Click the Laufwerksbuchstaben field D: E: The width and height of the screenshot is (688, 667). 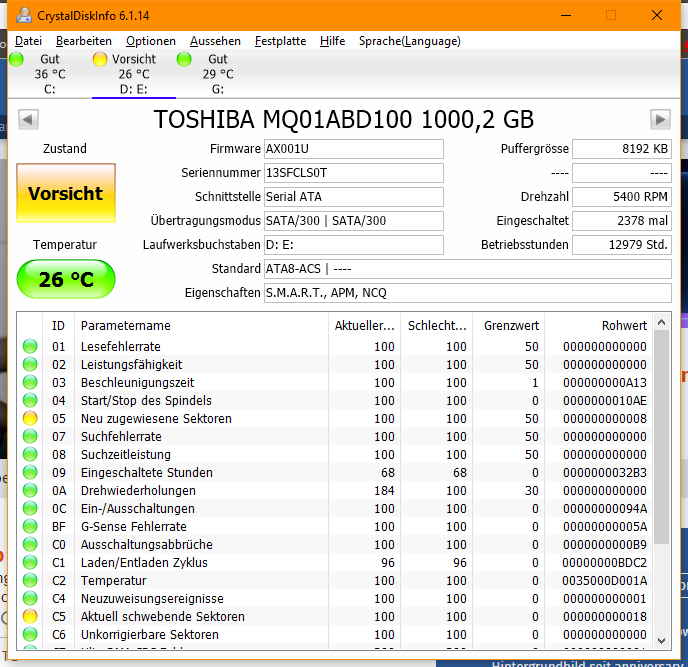pos(354,245)
